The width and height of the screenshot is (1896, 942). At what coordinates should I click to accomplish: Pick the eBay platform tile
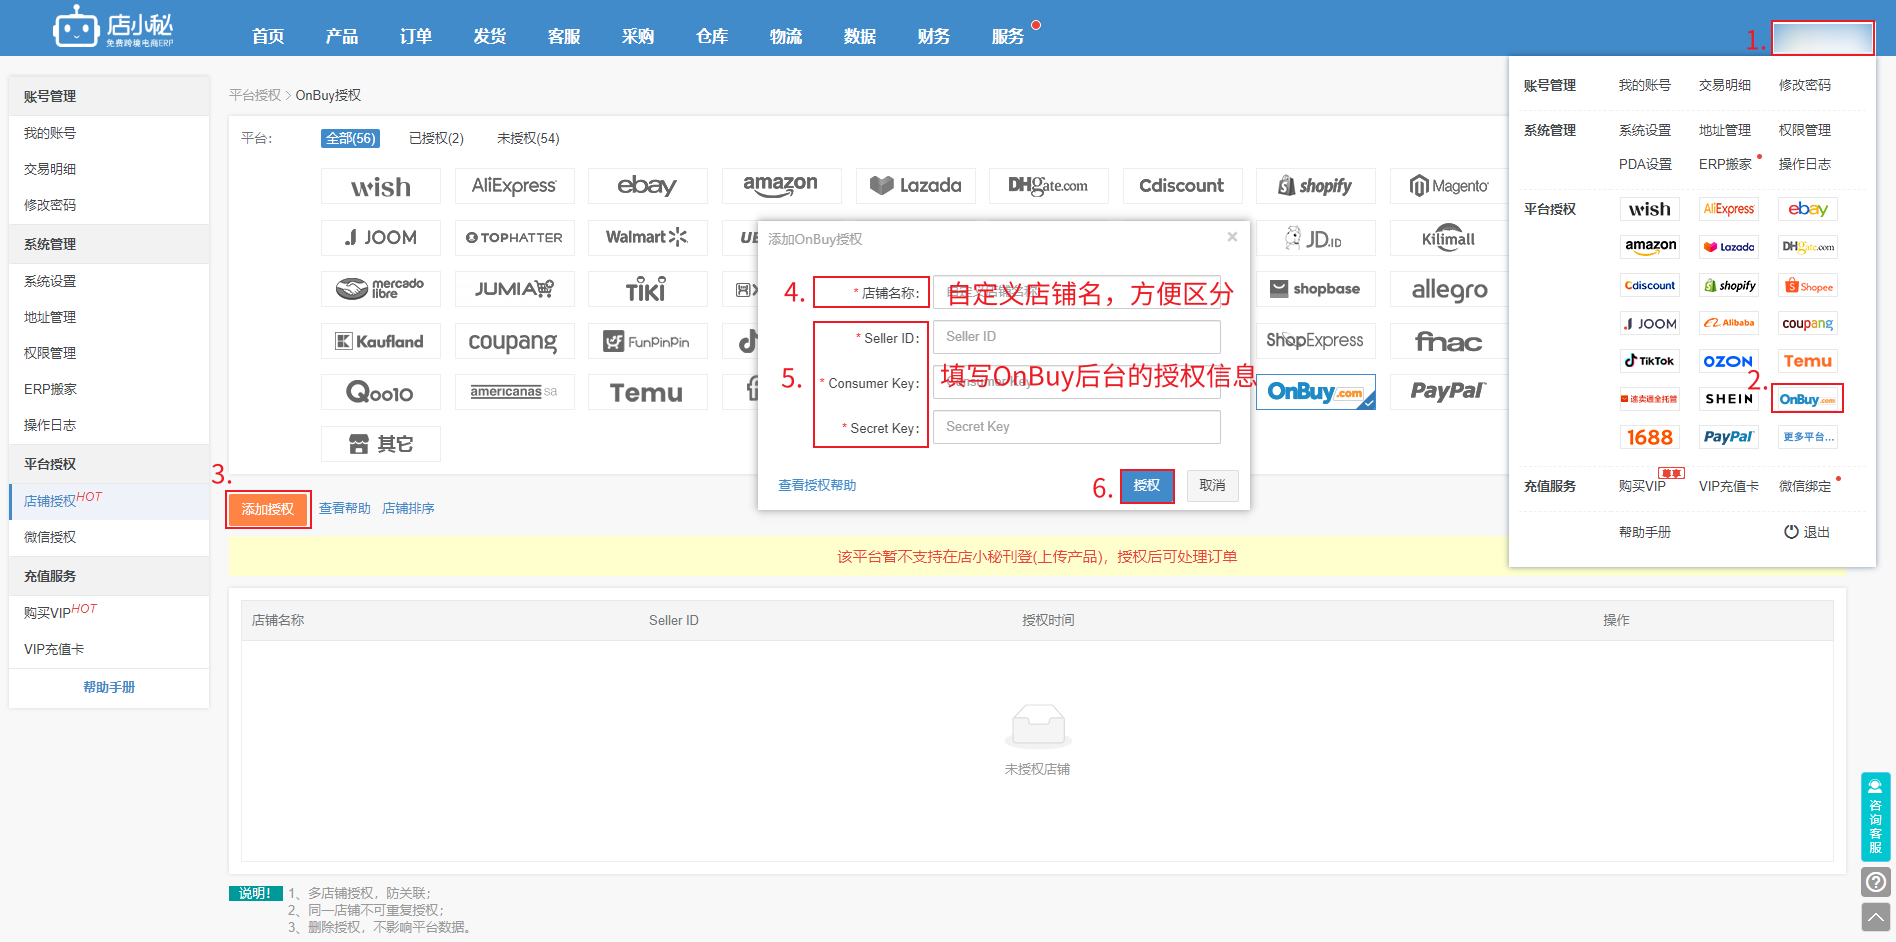click(x=648, y=186)
